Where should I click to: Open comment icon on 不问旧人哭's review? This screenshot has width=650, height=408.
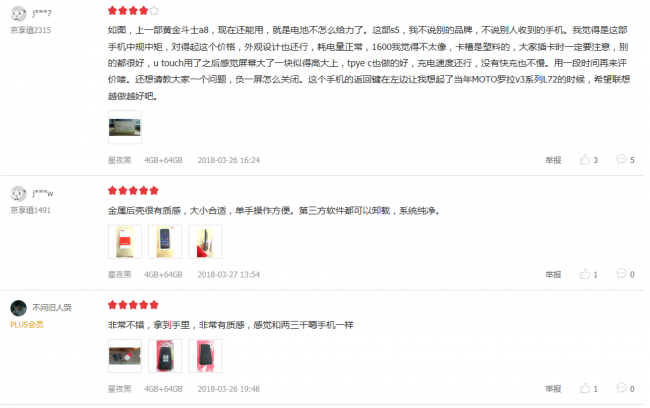pyautogui.click(x=625, y=389)
